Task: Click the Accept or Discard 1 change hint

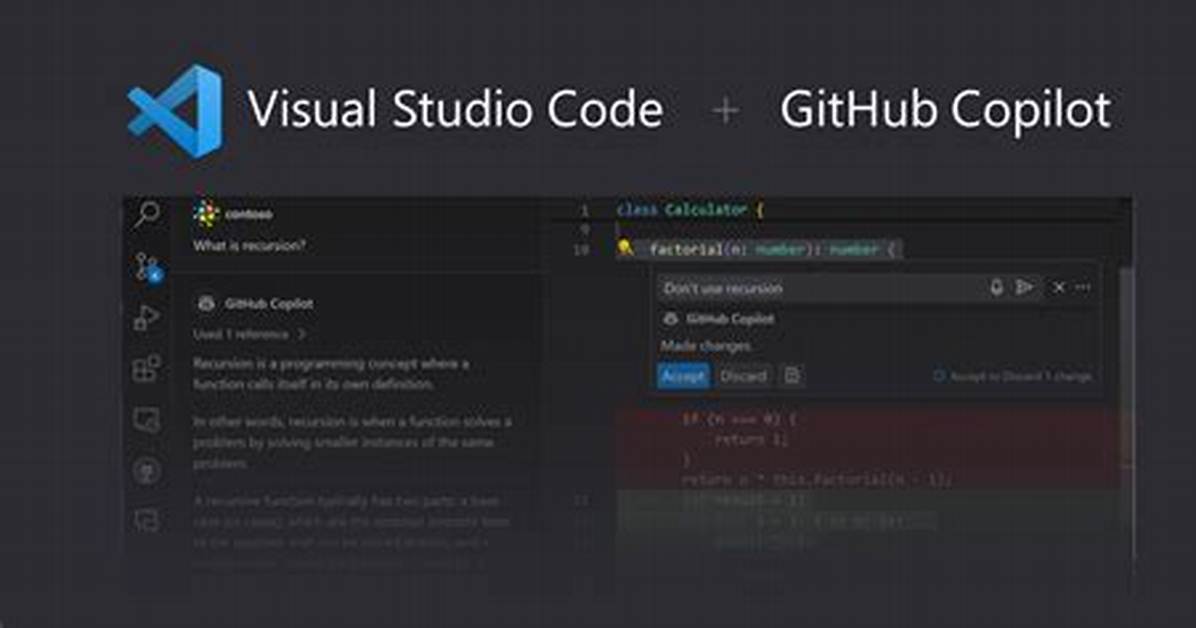Action: 1013,376
